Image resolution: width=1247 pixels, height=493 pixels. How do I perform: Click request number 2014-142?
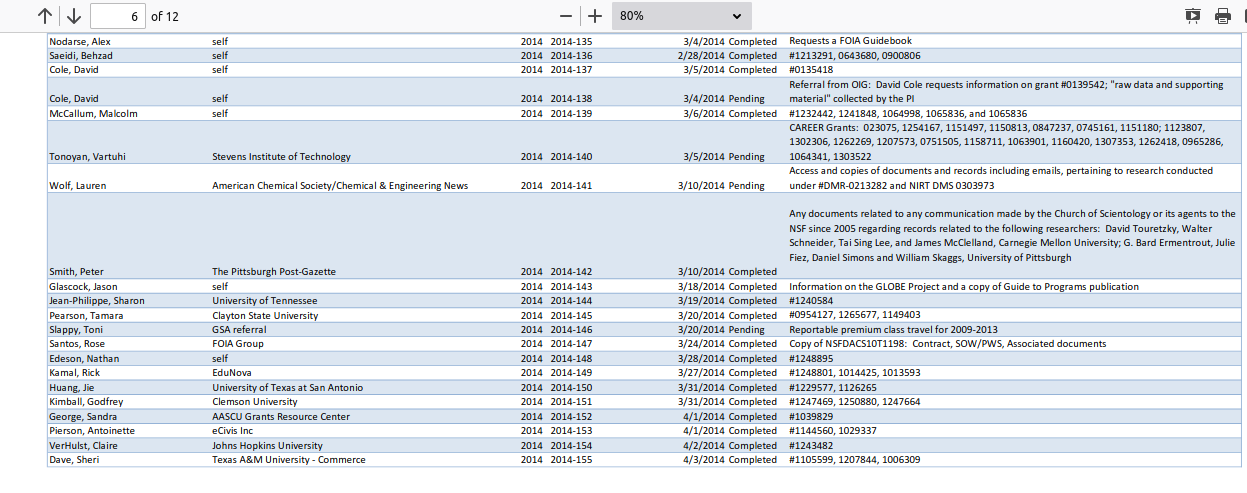click(571, 272)
